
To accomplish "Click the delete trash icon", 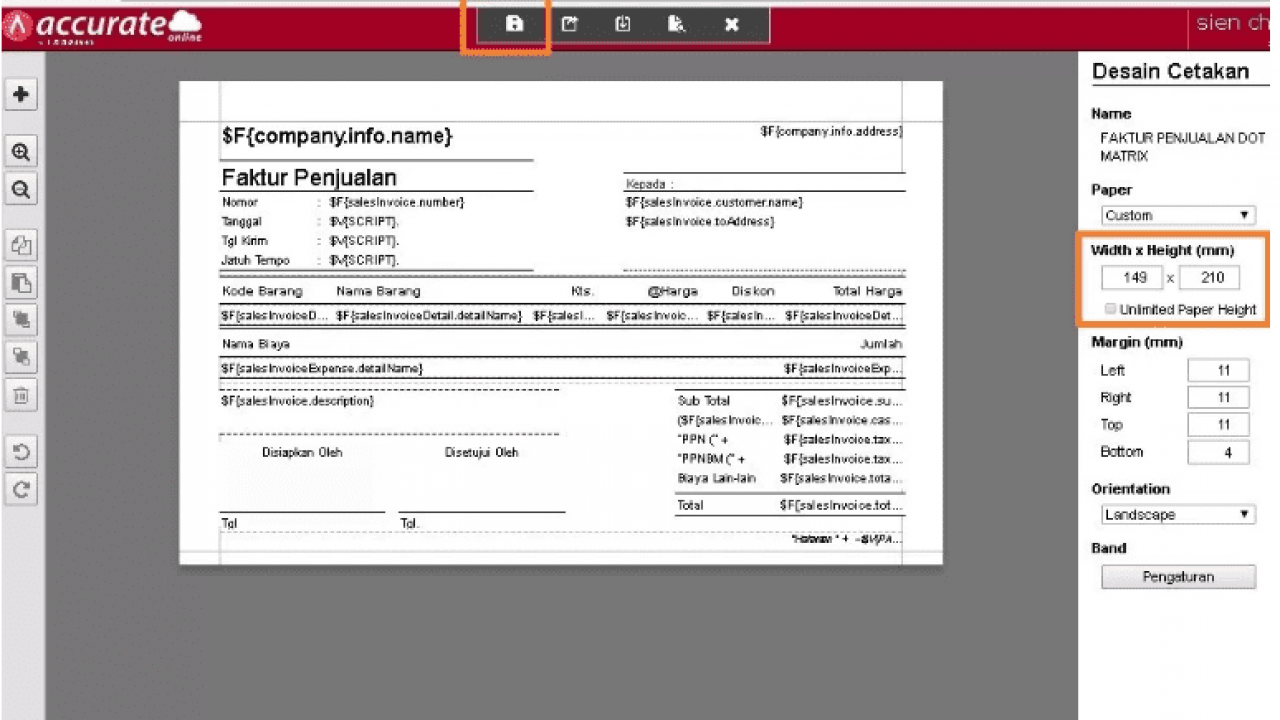I will 21,395.
